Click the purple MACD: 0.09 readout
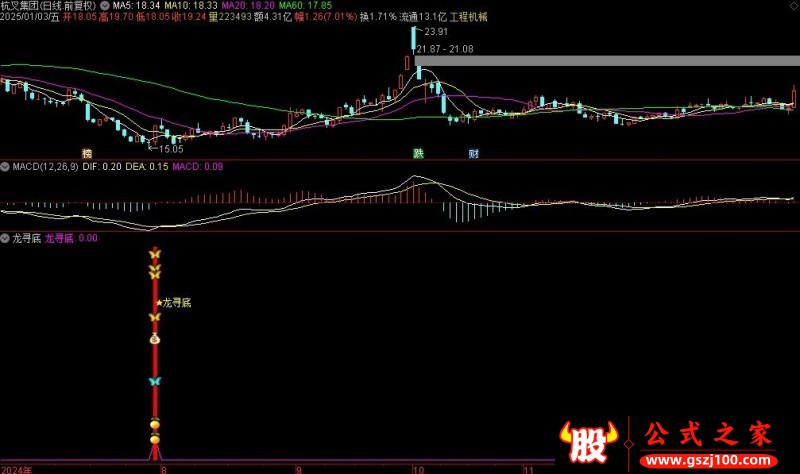 tap(197, 166)
